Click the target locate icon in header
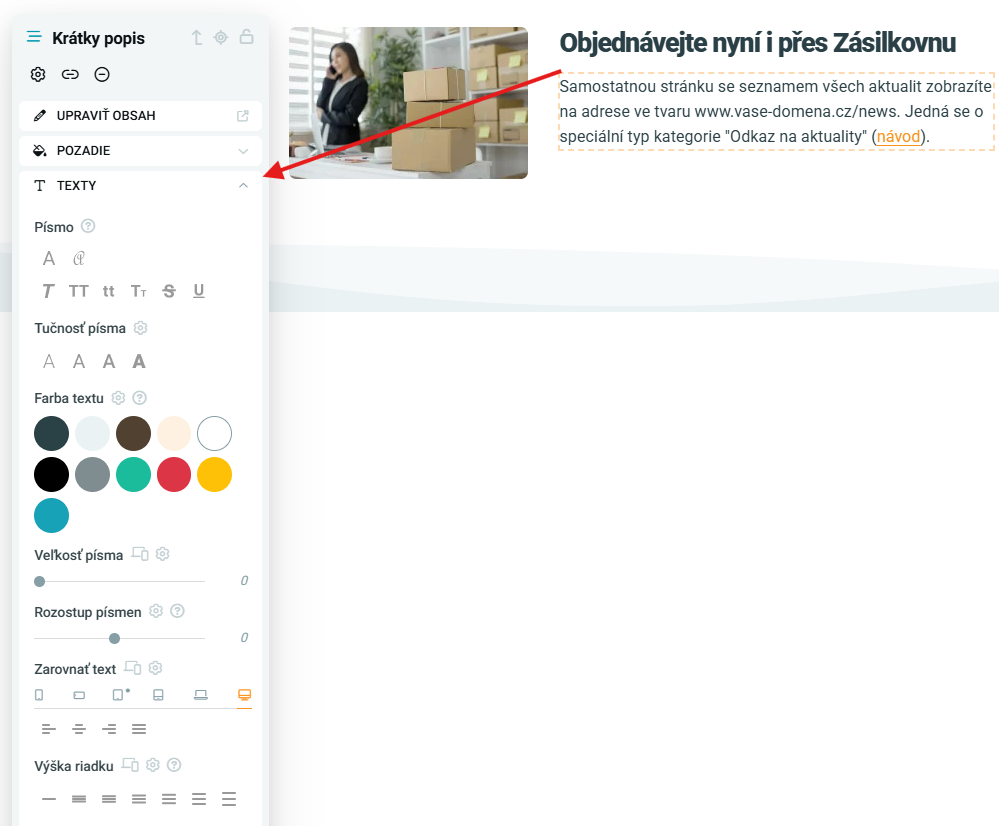 (x=220, y=38)
